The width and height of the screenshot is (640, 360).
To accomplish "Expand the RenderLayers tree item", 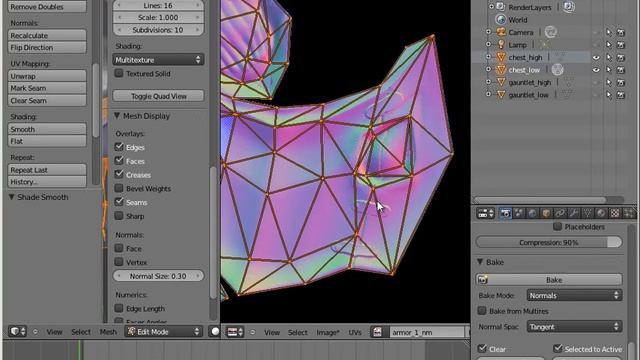I will 491,7.
